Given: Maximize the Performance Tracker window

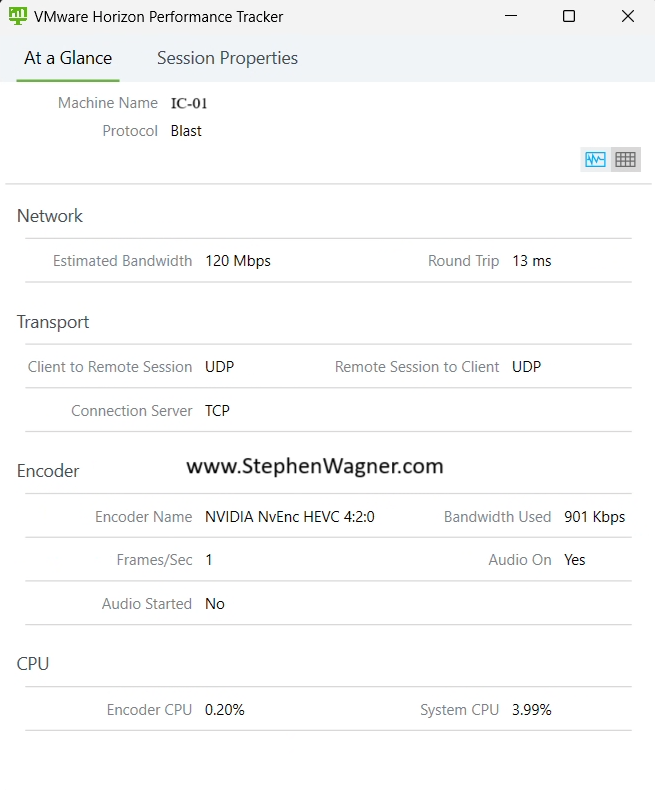Looking at the screenshot, I should (569, 16).
